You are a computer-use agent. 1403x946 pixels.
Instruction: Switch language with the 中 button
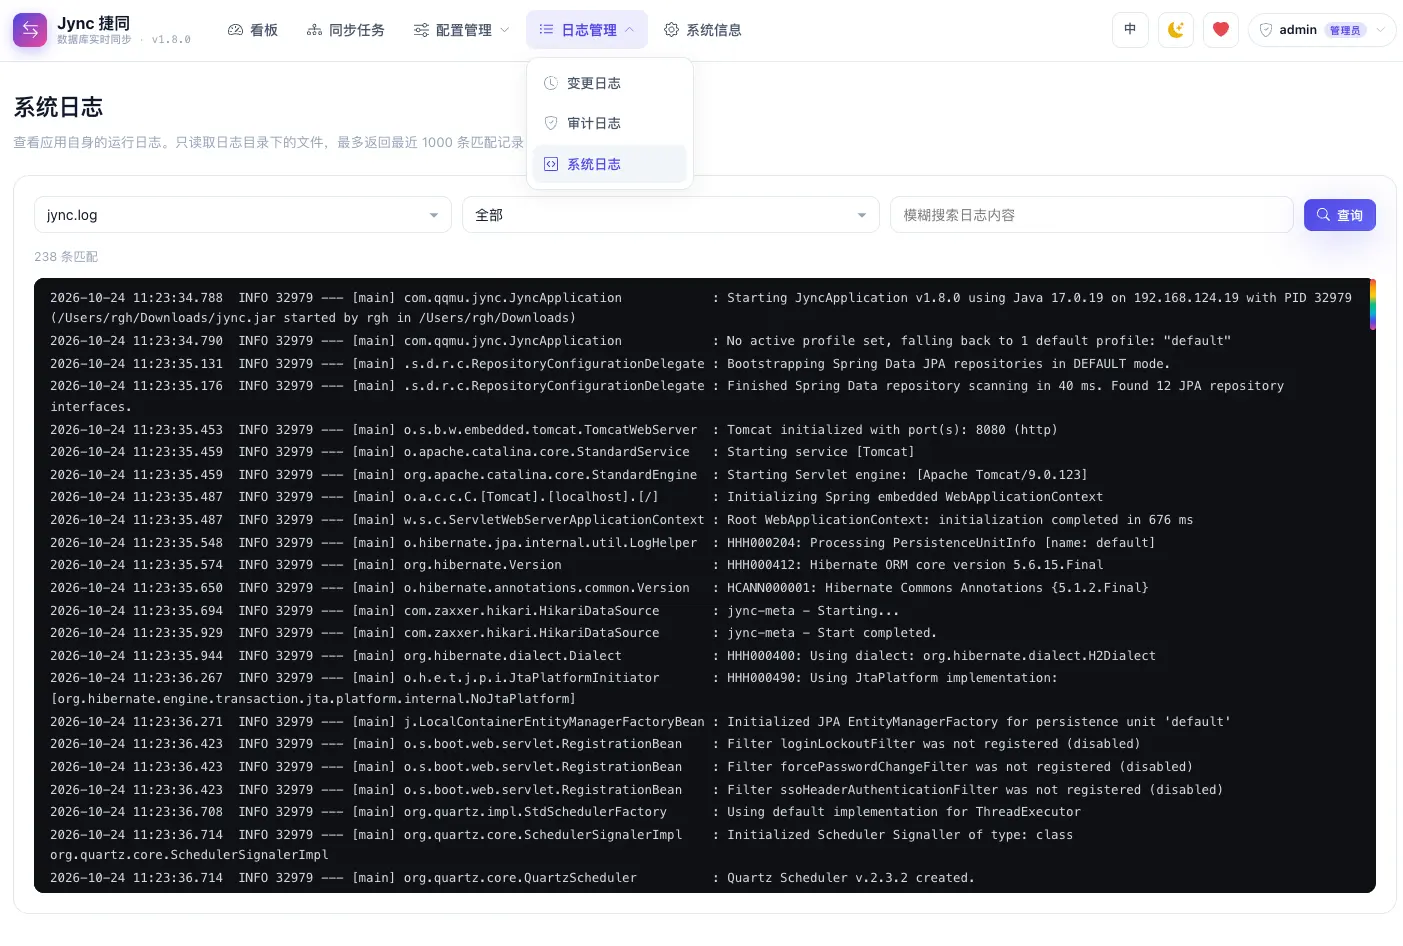[x=1130, y=30]
